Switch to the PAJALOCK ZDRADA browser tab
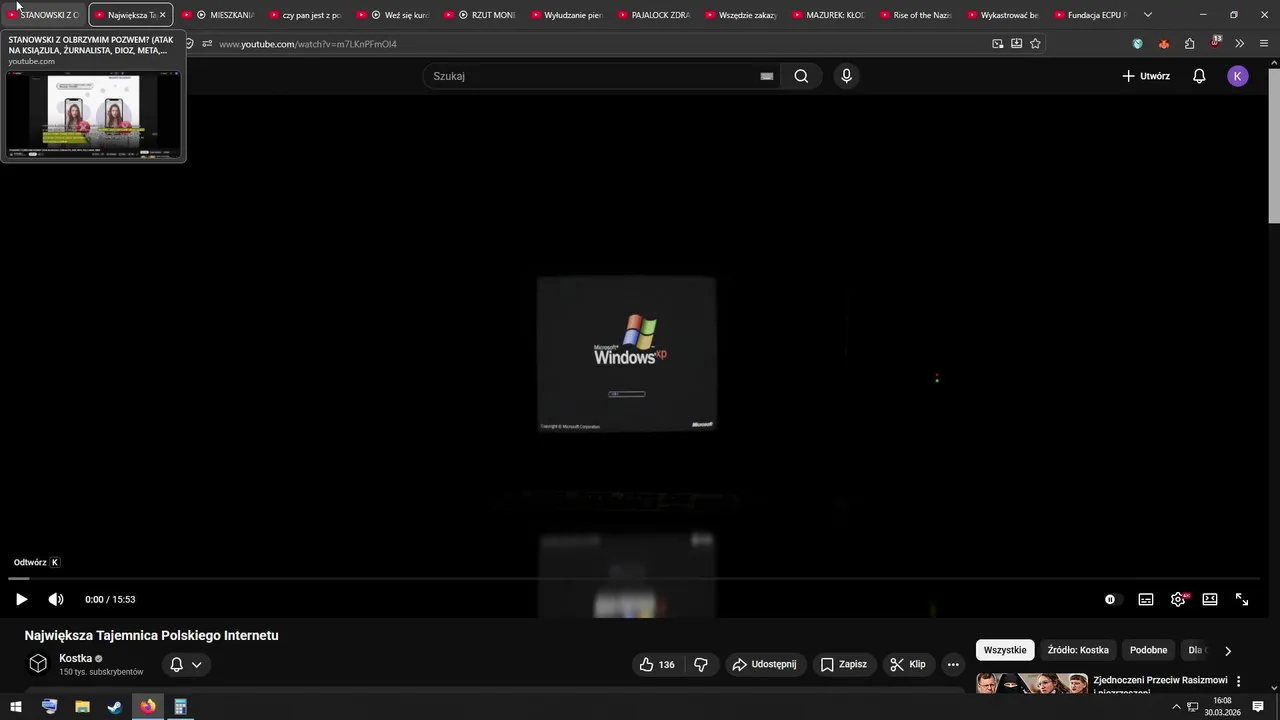This screenshot has width=1280, height=720. coord(654,15)
